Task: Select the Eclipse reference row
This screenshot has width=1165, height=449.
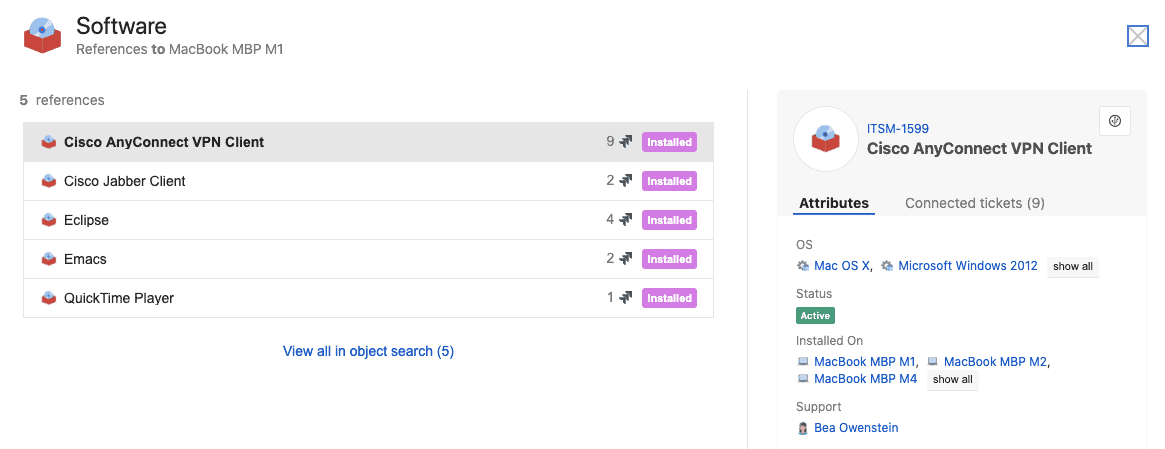Action: click(369, 220)
